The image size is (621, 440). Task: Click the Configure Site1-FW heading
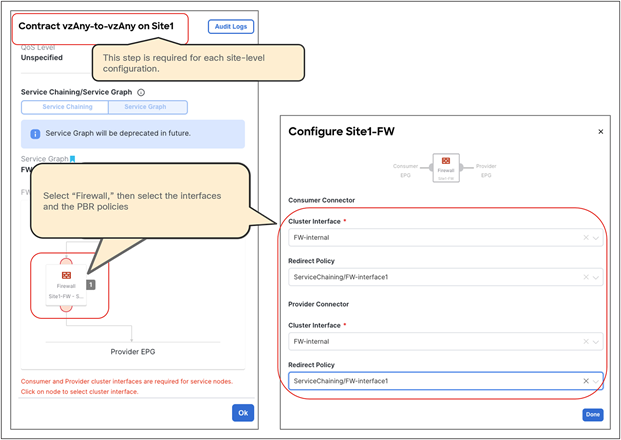pos(341,131)
